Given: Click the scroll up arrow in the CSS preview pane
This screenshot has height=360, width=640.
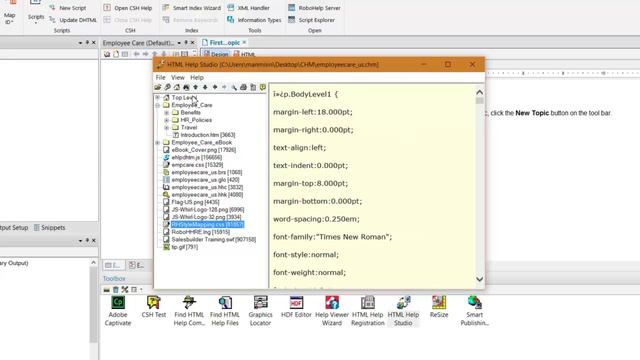Looking at the screenshot, I should (480, 93).
